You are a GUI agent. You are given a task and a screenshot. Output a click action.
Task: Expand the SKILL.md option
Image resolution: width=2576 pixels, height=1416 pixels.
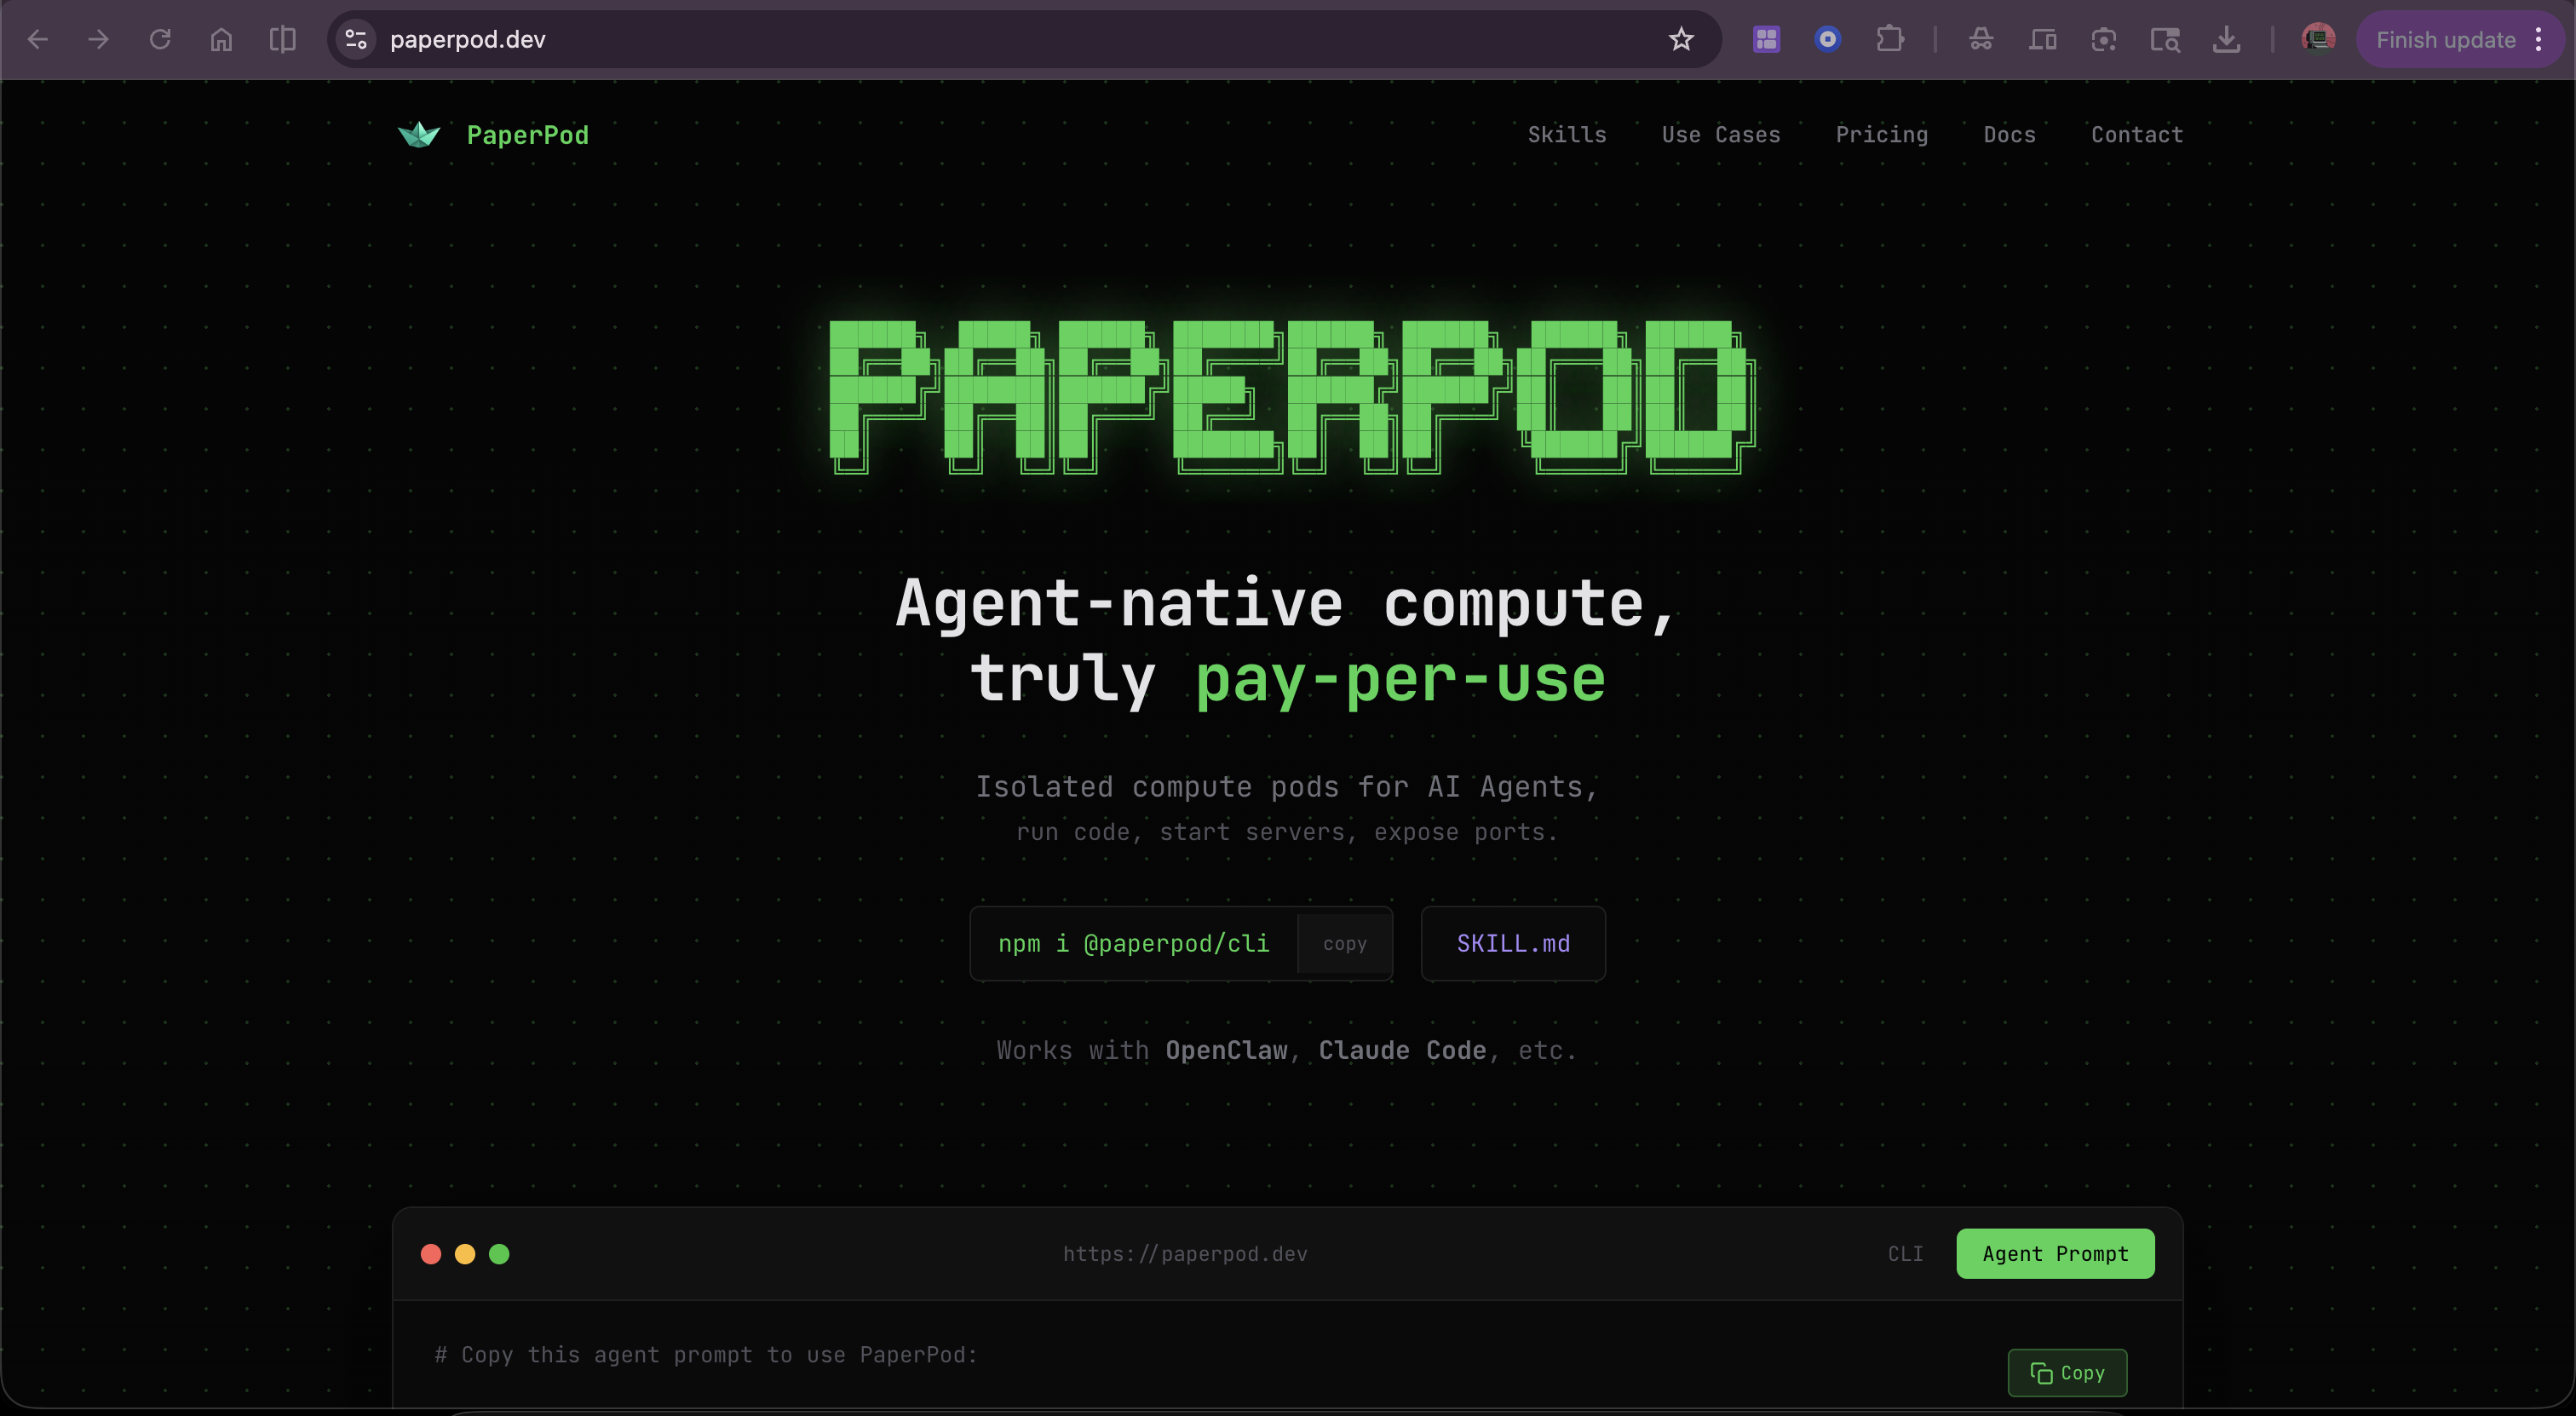coord(1512,942)
